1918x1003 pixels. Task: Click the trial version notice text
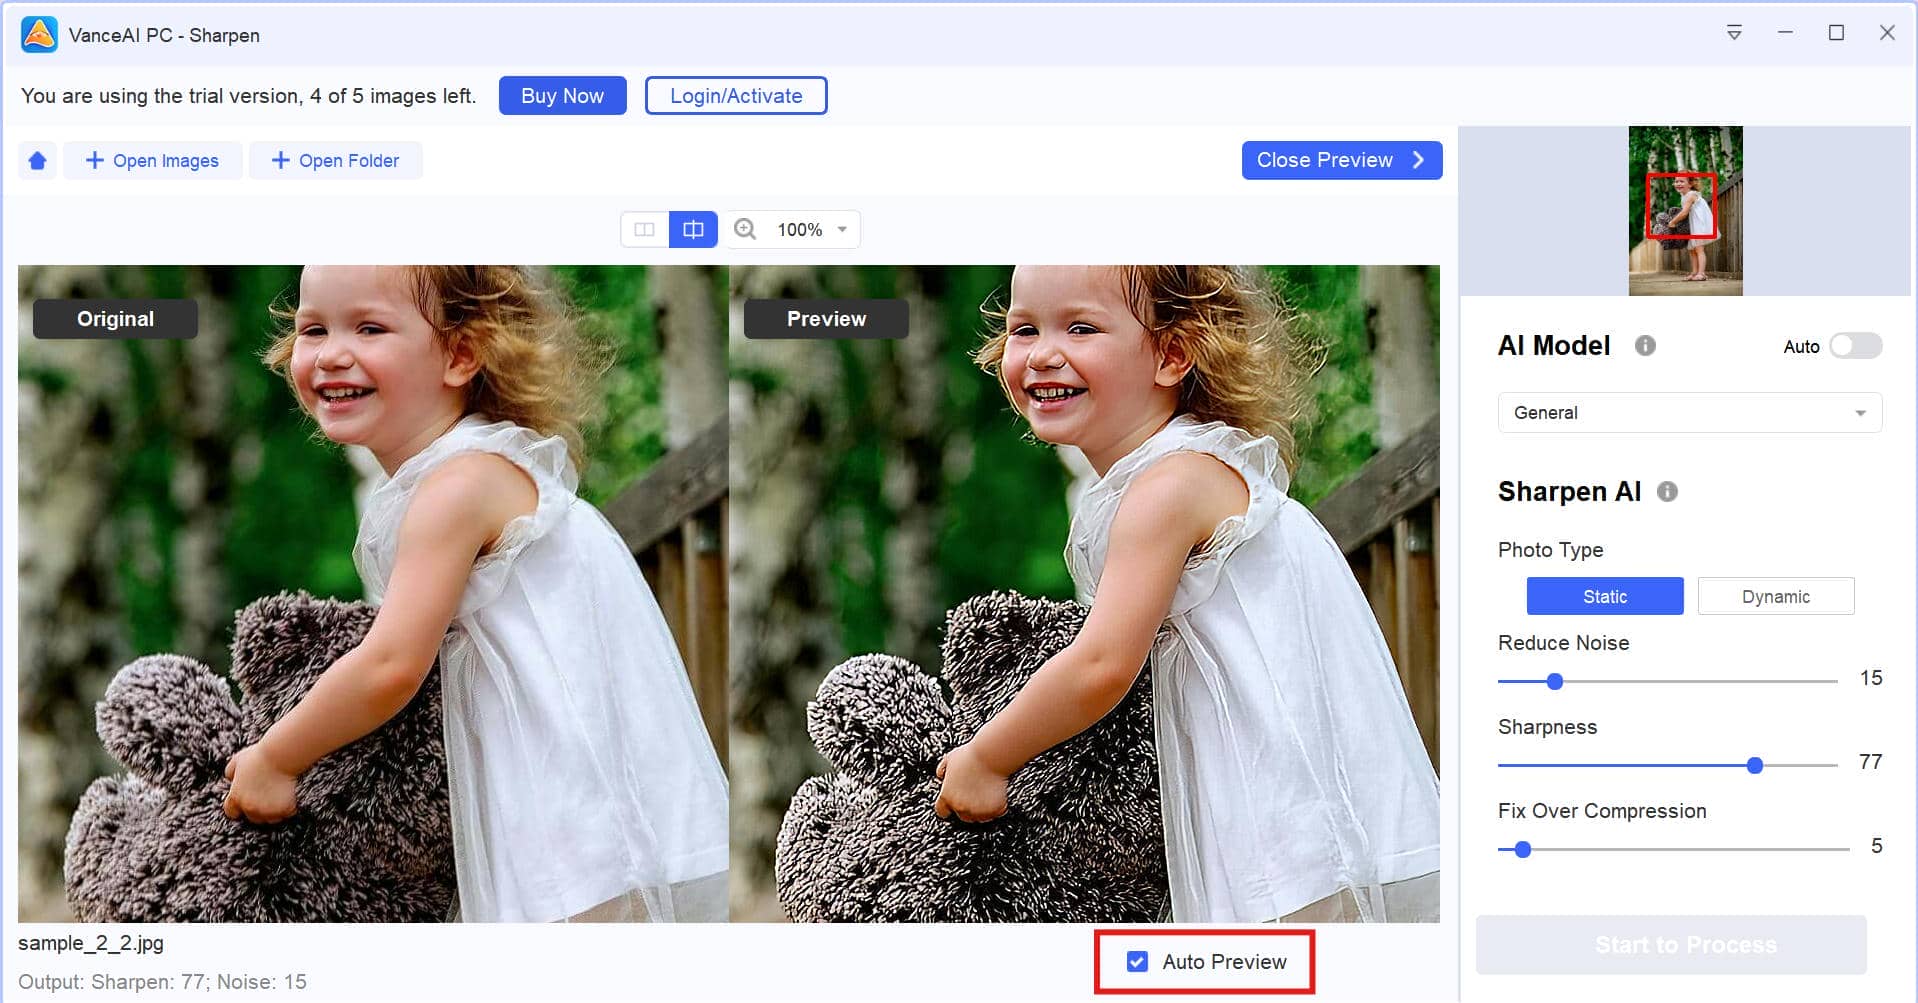point(248,96)
